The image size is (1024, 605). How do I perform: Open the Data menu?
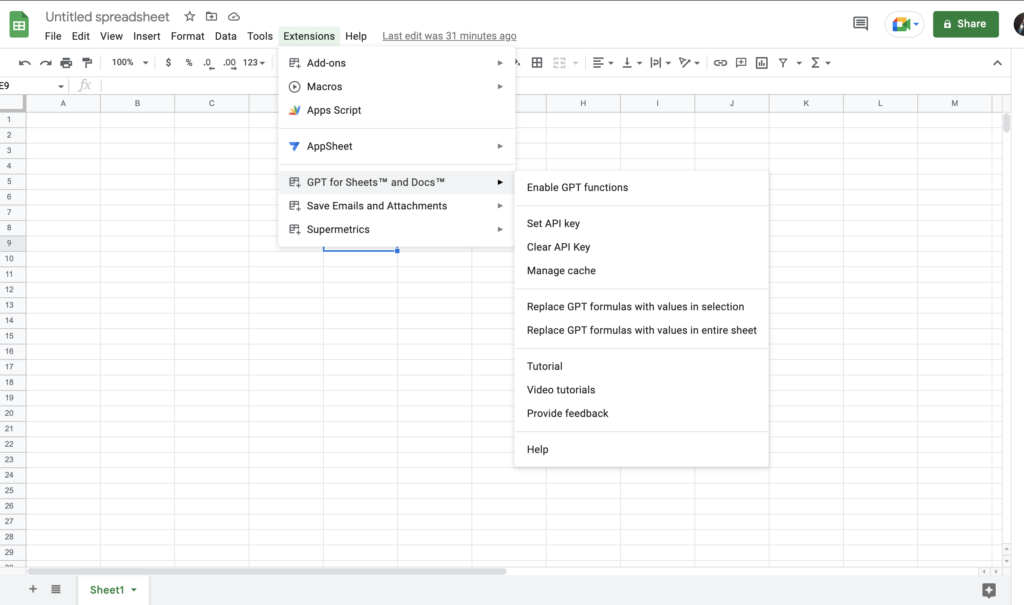pos(225,36)
